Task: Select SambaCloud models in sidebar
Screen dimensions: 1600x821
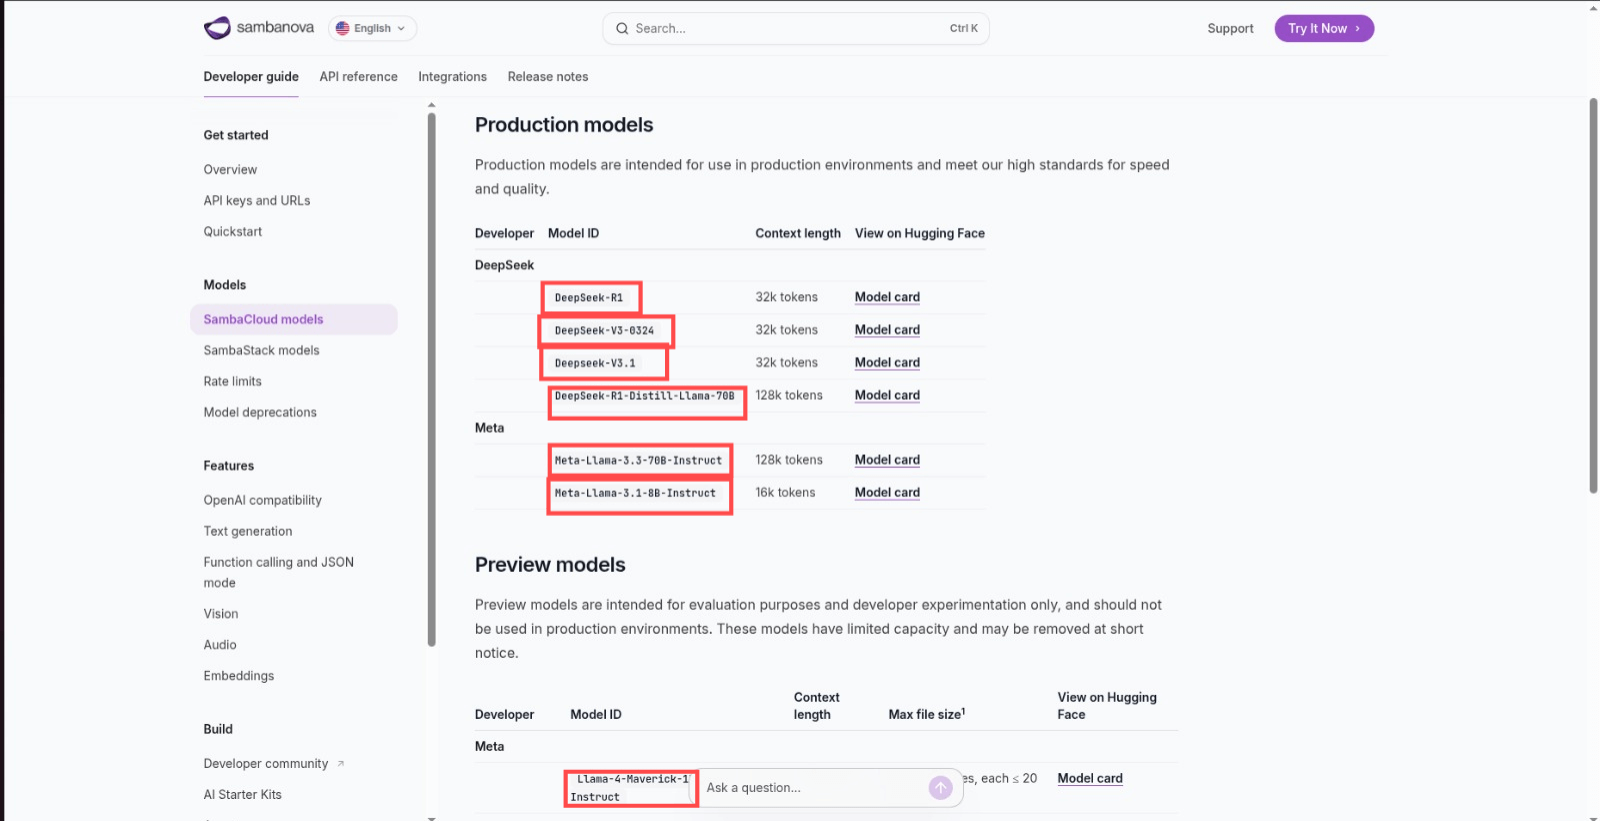Action: [294, 319]
